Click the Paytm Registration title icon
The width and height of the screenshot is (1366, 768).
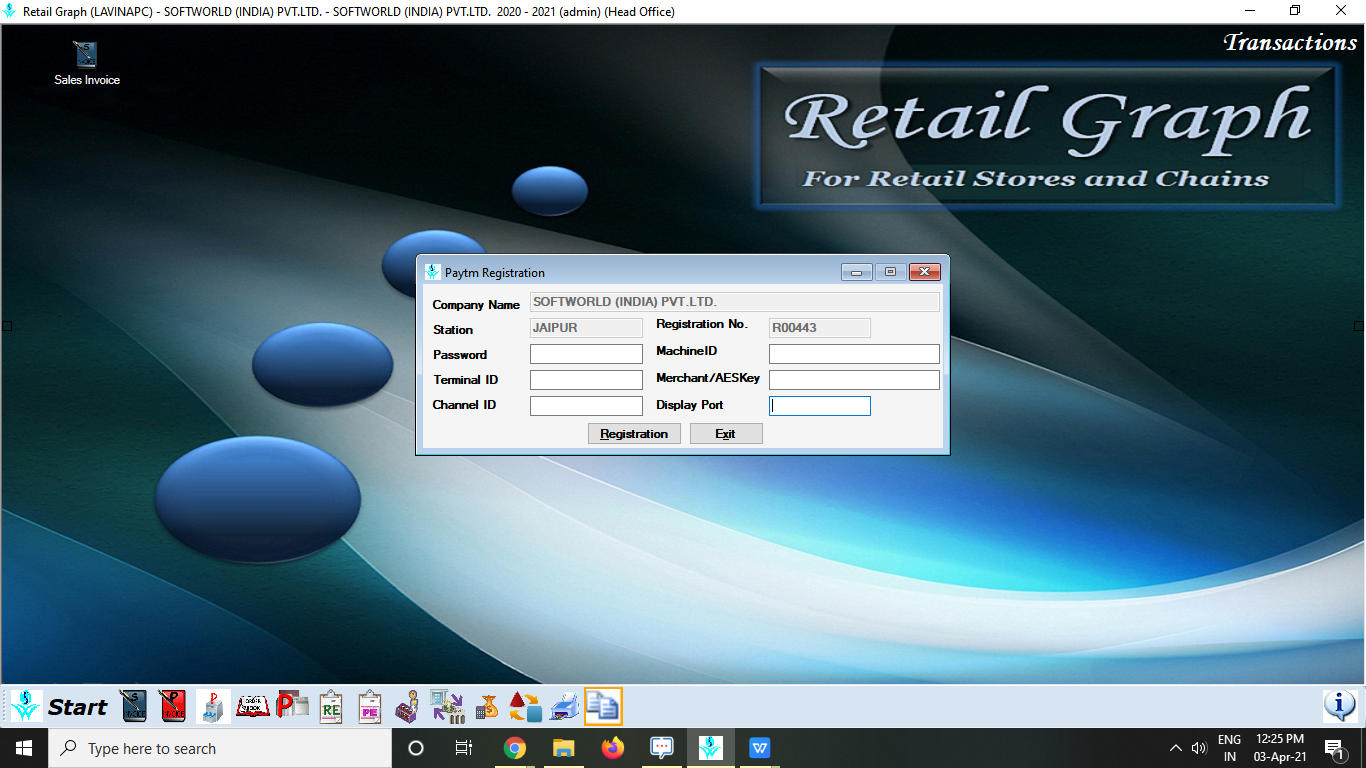(x=432, y=272)
